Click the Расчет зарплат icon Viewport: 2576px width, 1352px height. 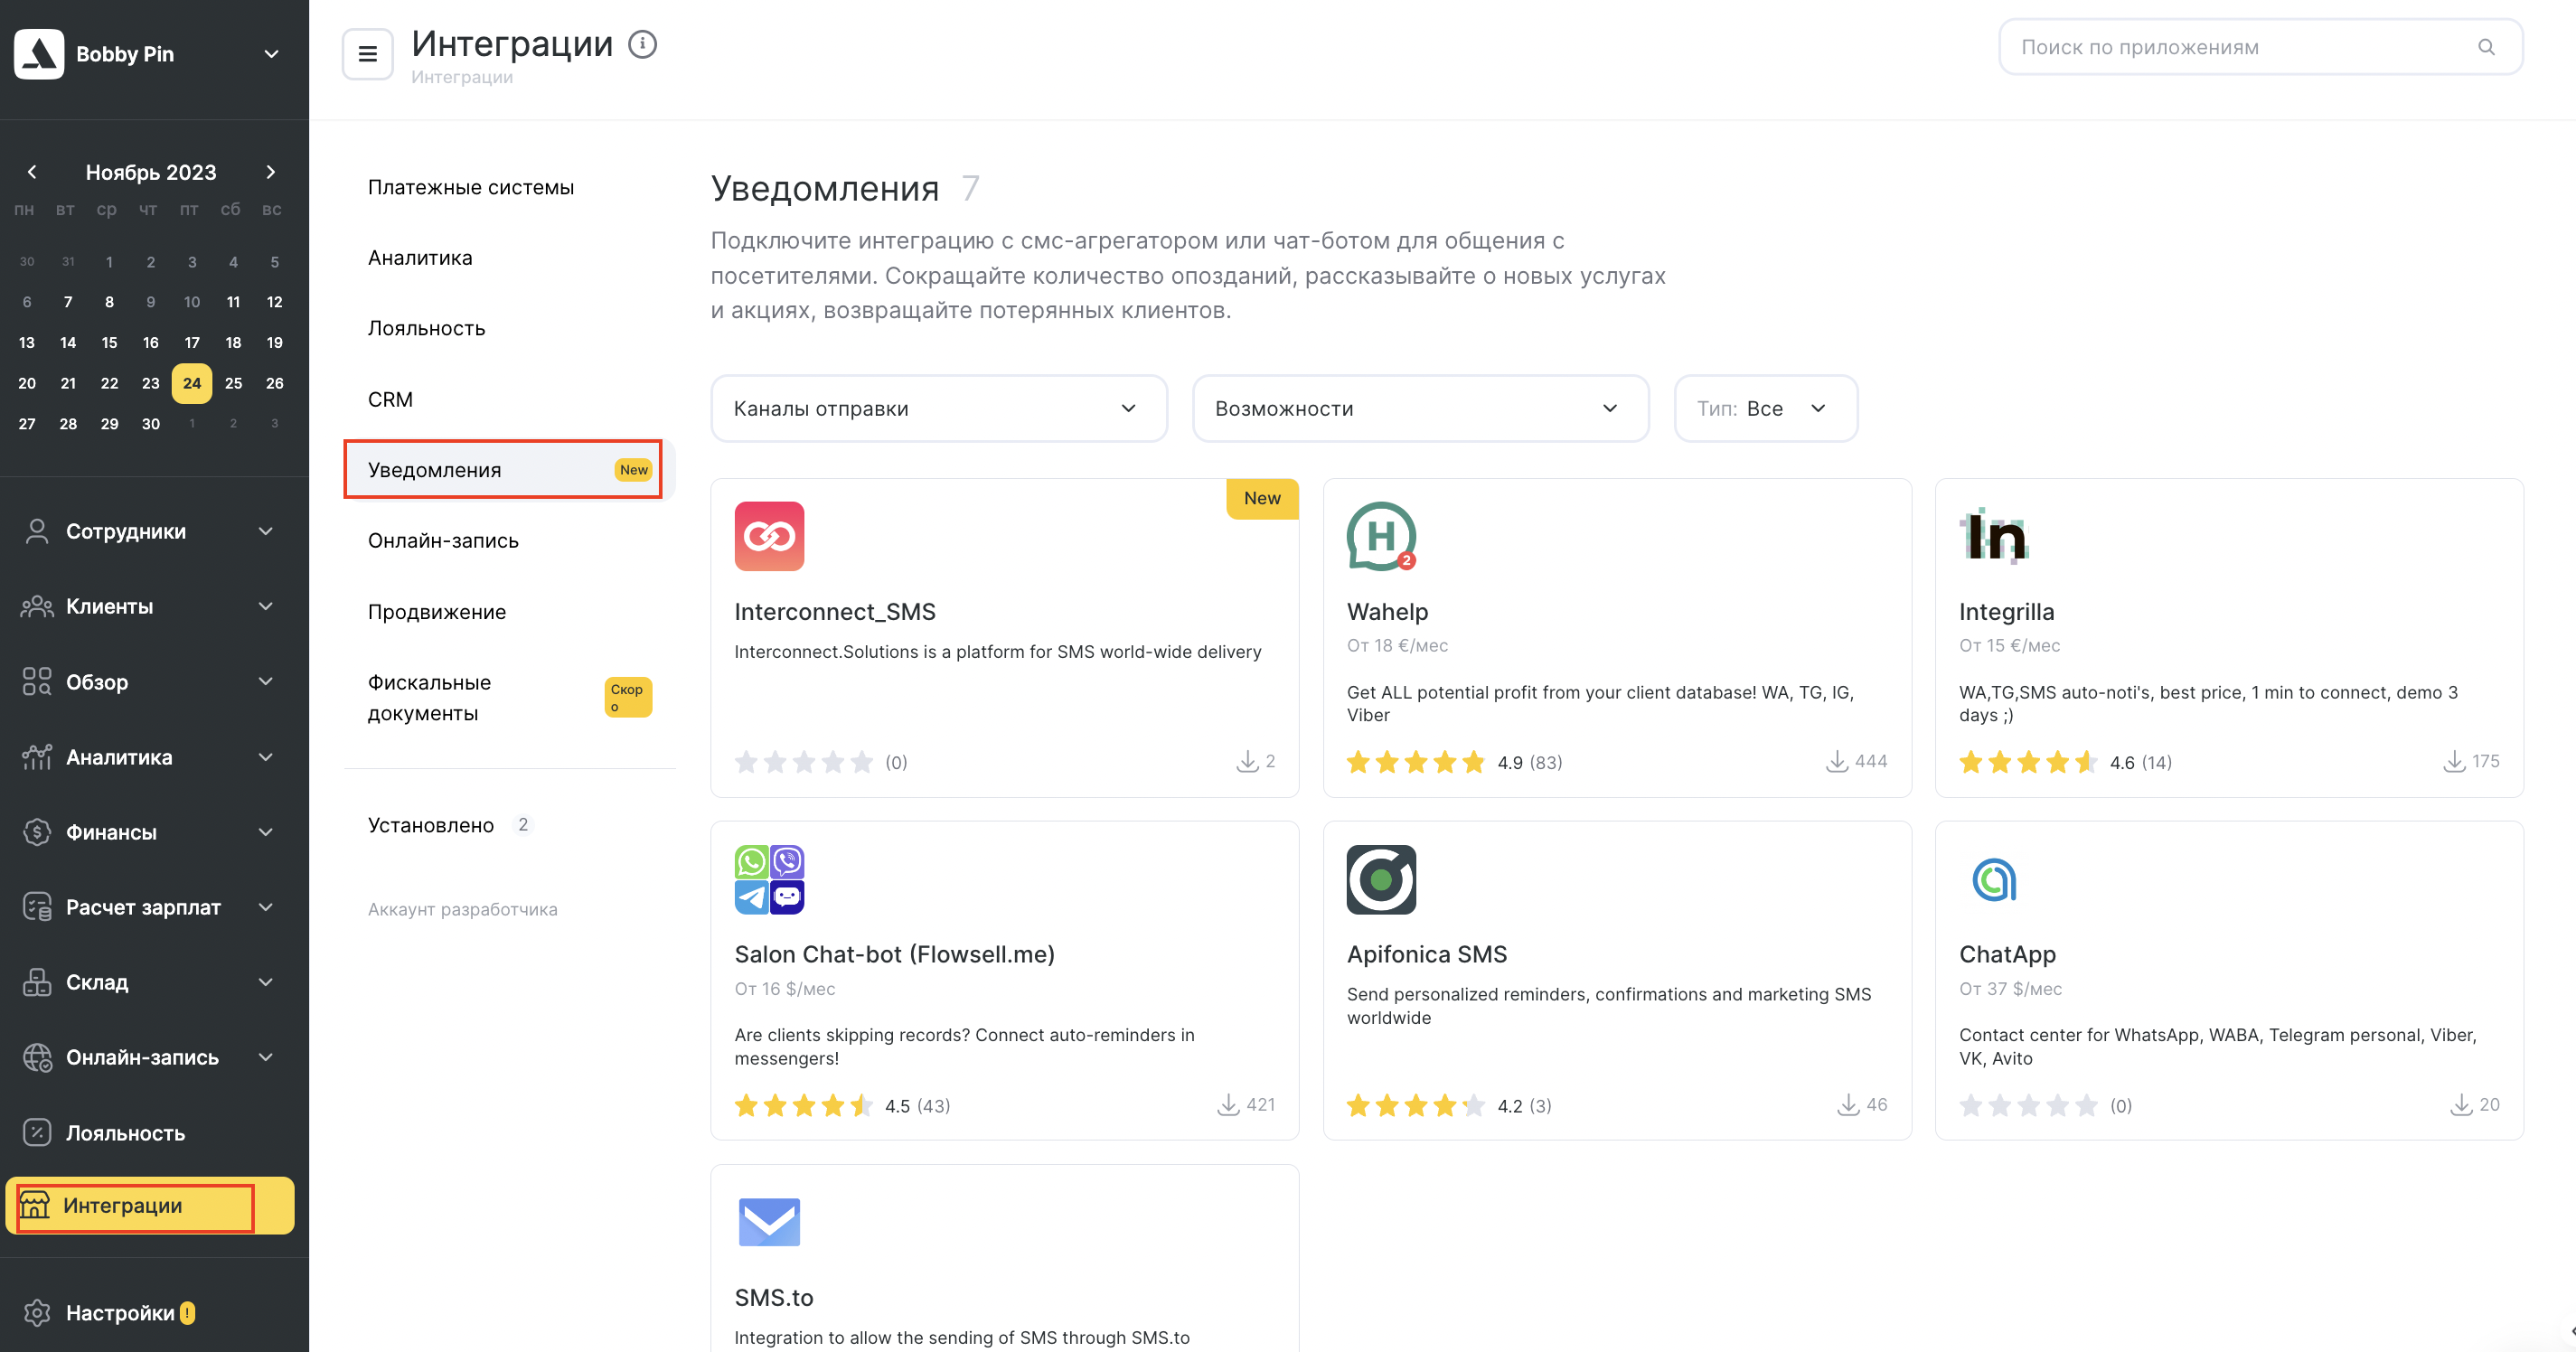(37, 907)
